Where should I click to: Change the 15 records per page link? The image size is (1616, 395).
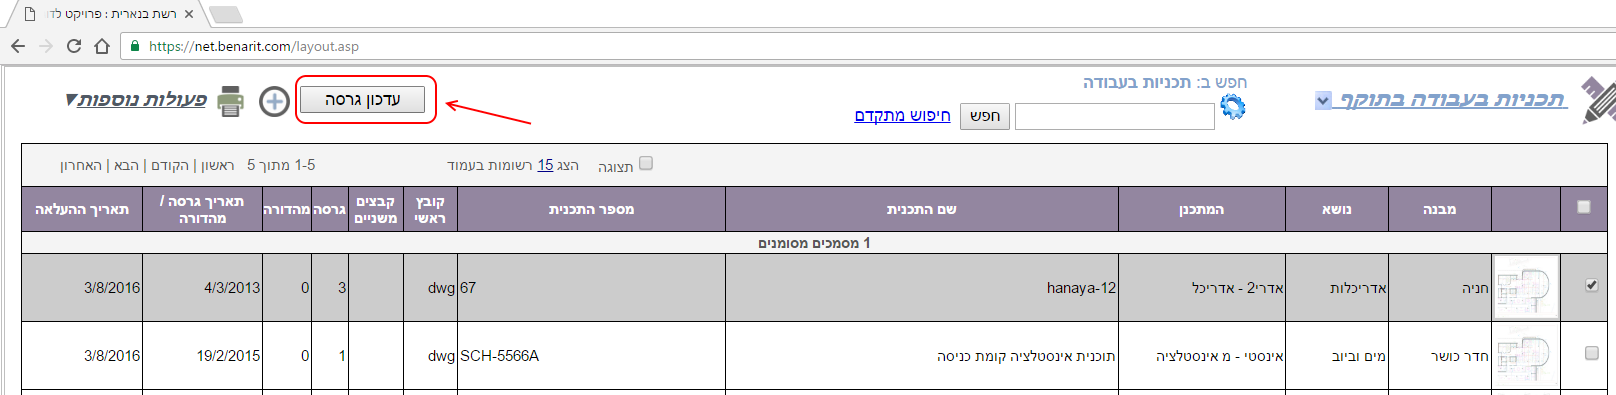545,165
